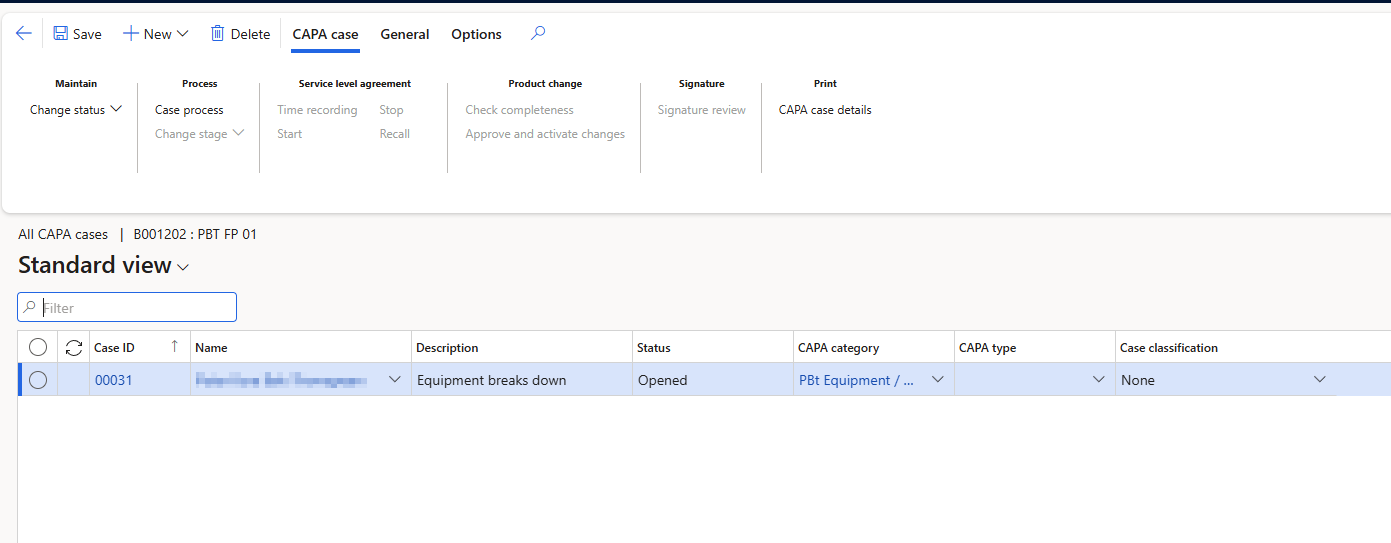Screen dimensions: 1391x543
Task: Click Check completeness
Action: tap(520, 110)
